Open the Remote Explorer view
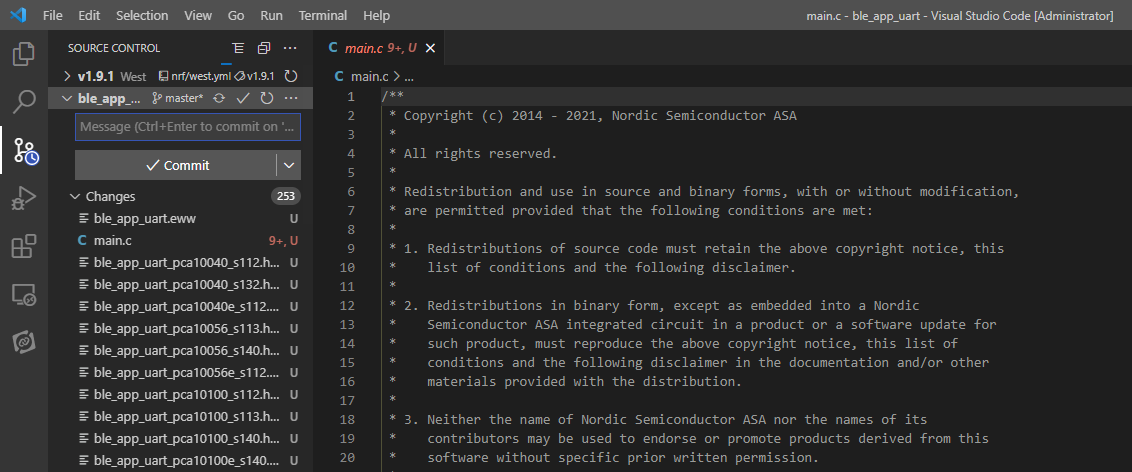 (x=24, y=294)
